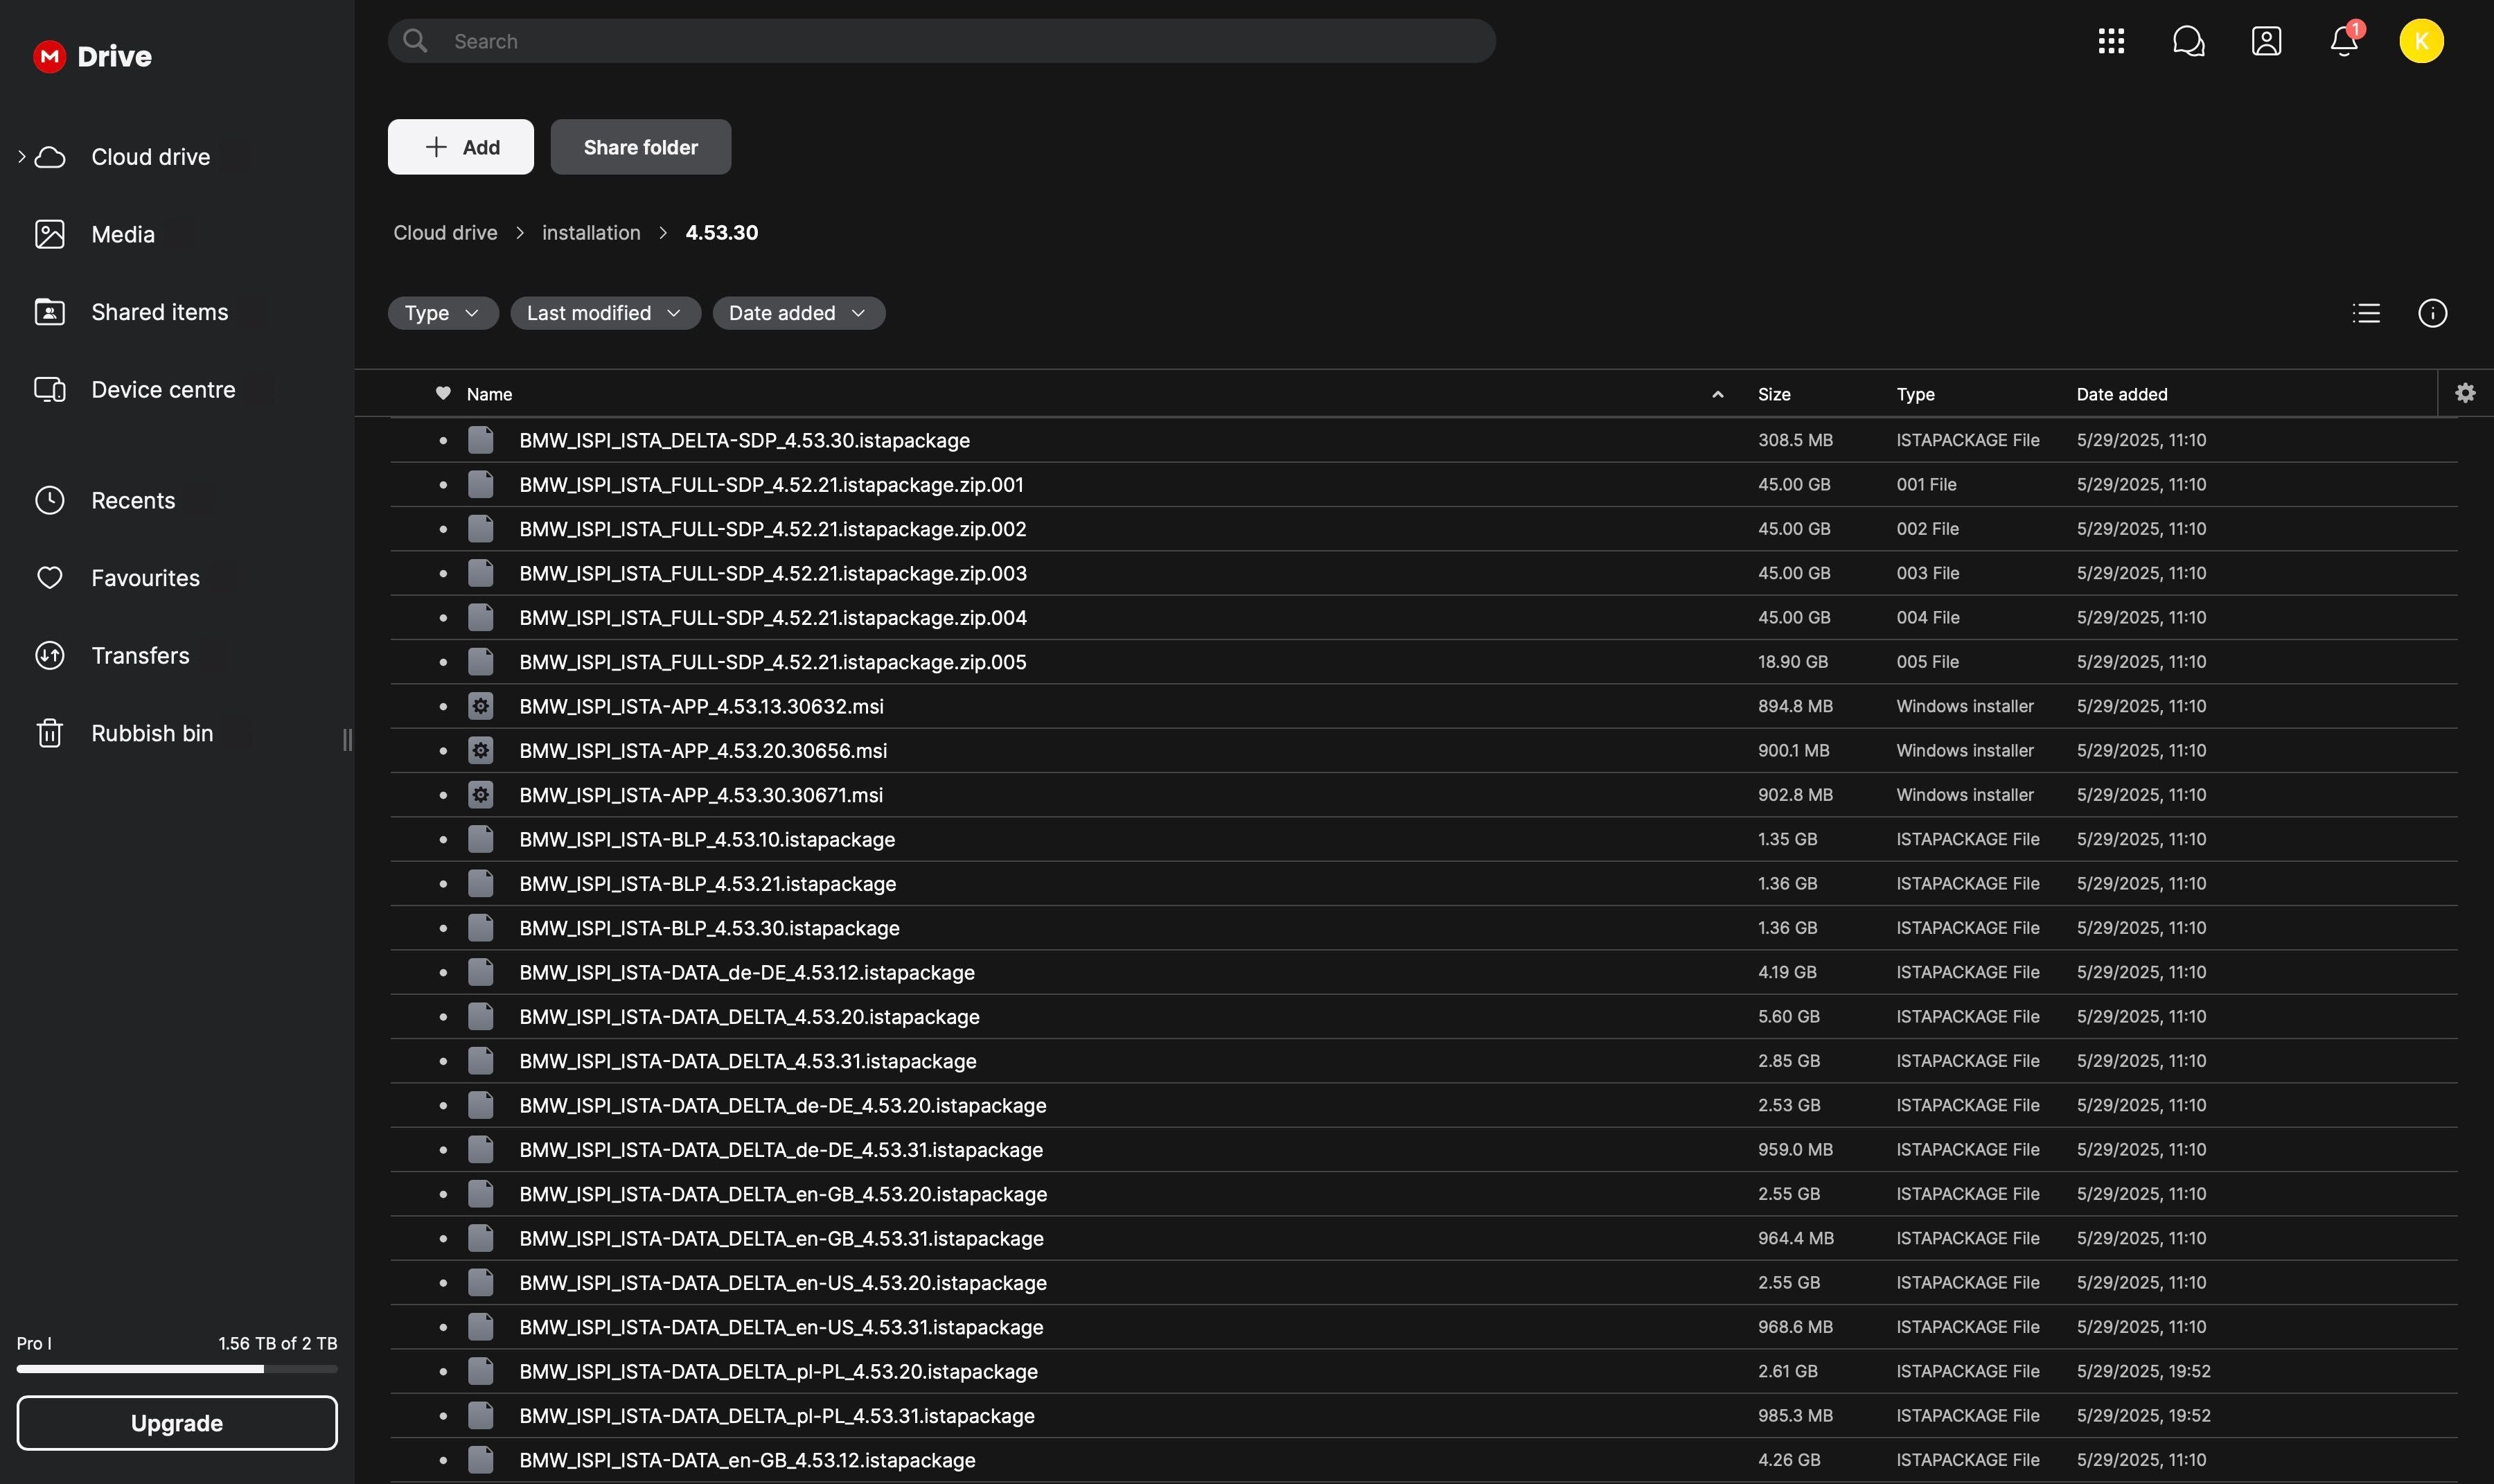
Task: Click the Upgrade button
Action: point(177,1423)
